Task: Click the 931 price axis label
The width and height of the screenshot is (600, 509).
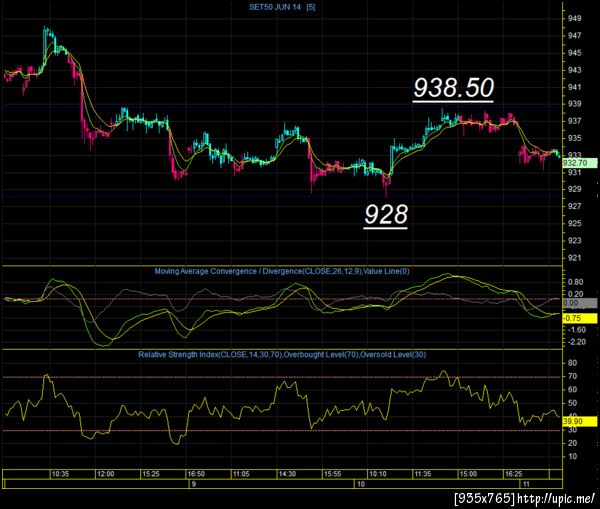Action: click(574, 172)
